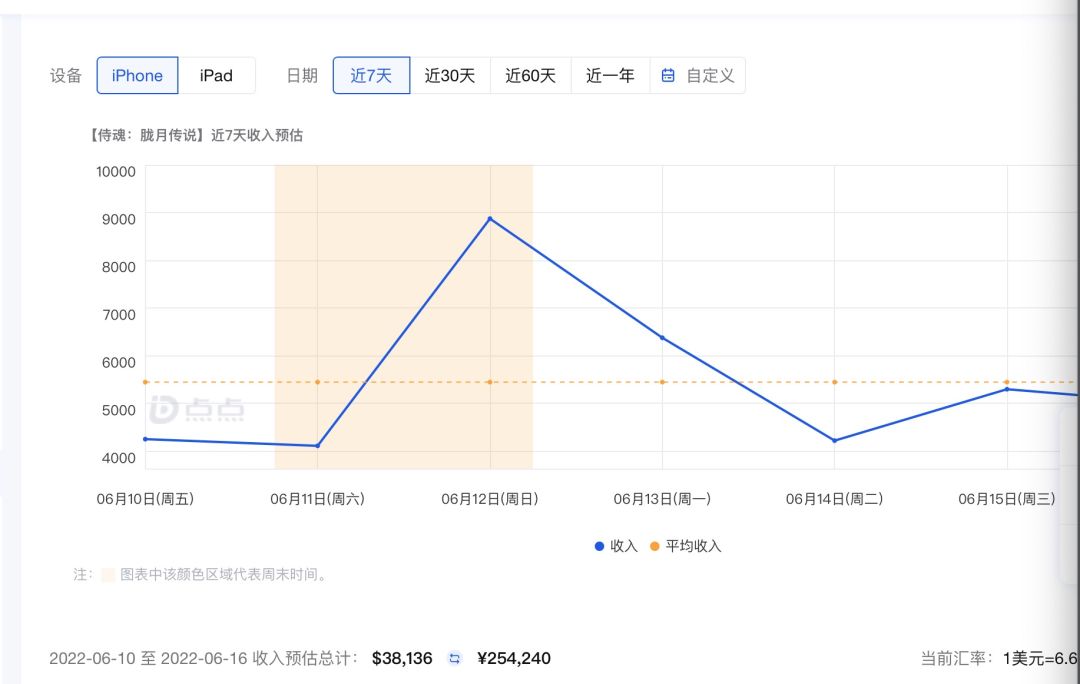
Task: Switch device to iPad
Action: coord(216,75)
